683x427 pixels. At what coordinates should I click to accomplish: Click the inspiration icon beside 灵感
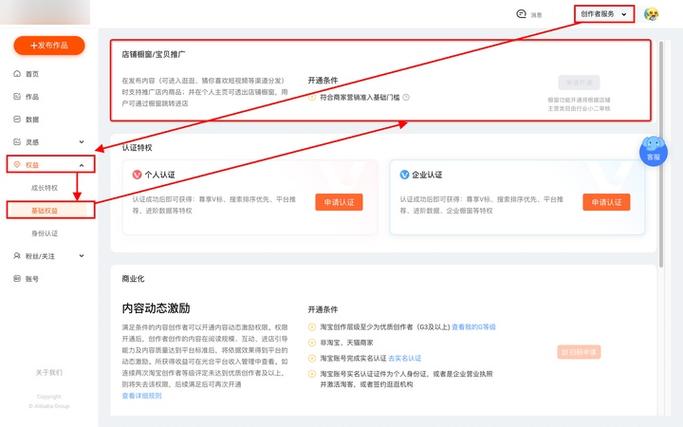click(x=17, y=142)
